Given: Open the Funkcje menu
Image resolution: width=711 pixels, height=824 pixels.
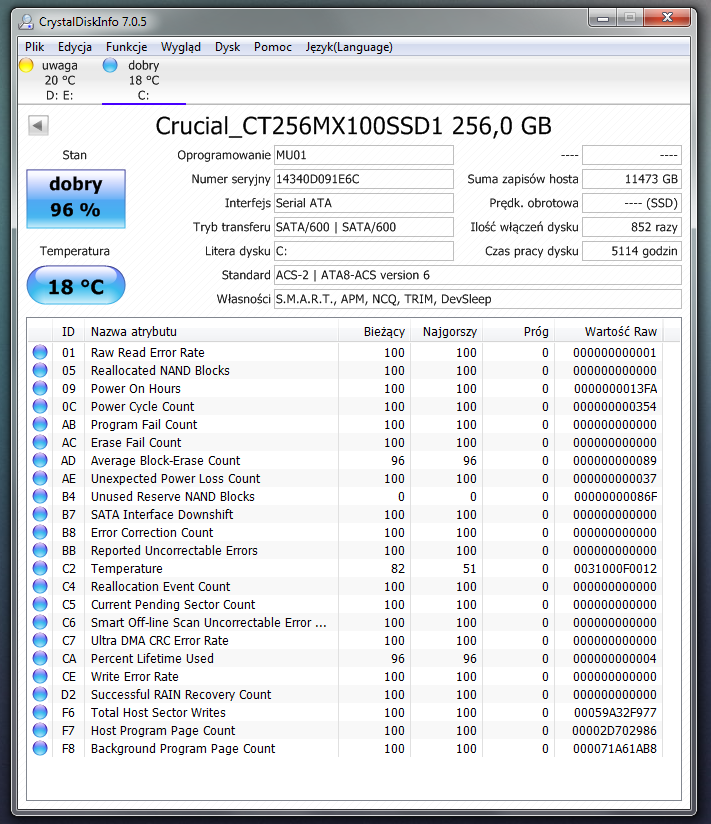Looking at the screenshot, I should pos(127,47).
